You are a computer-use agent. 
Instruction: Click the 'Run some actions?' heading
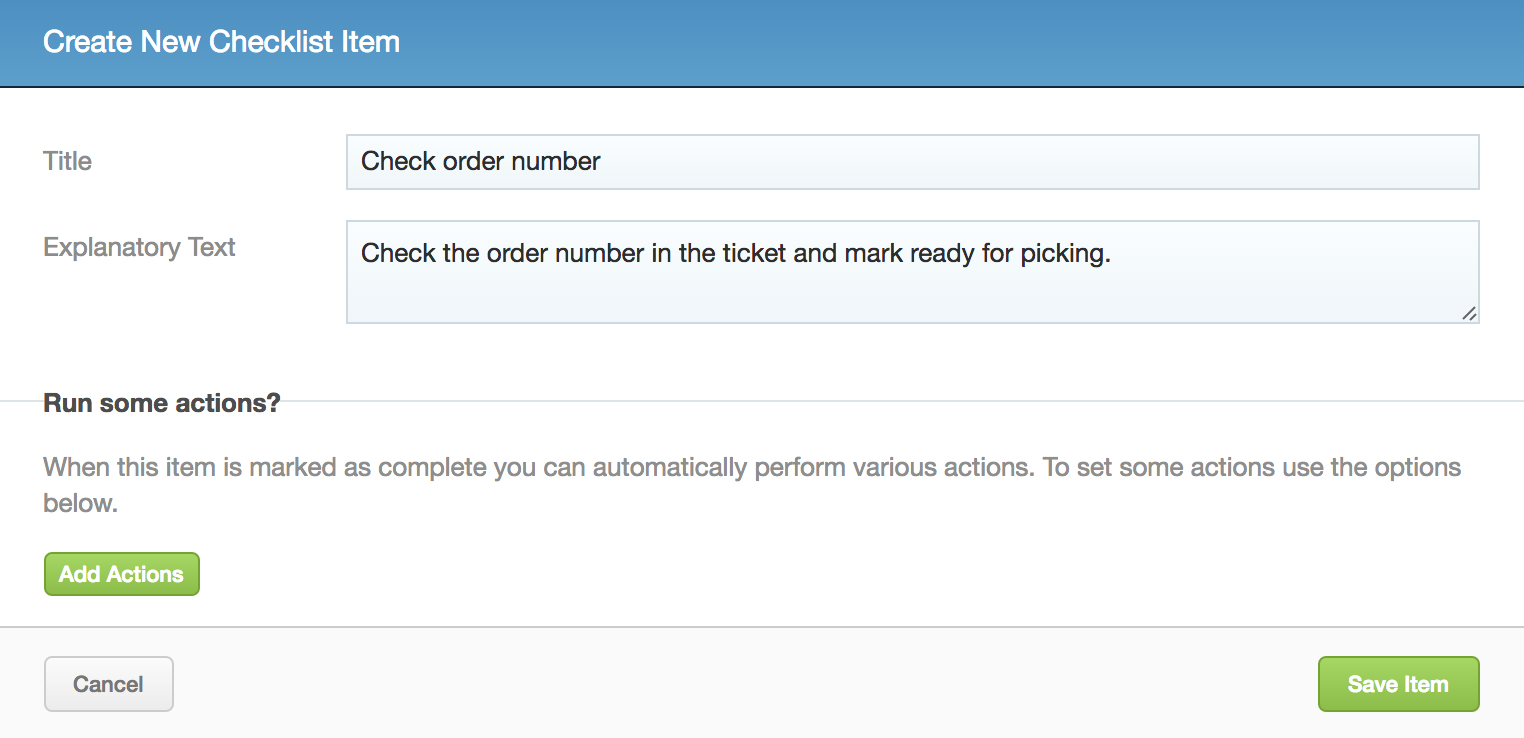162,403
